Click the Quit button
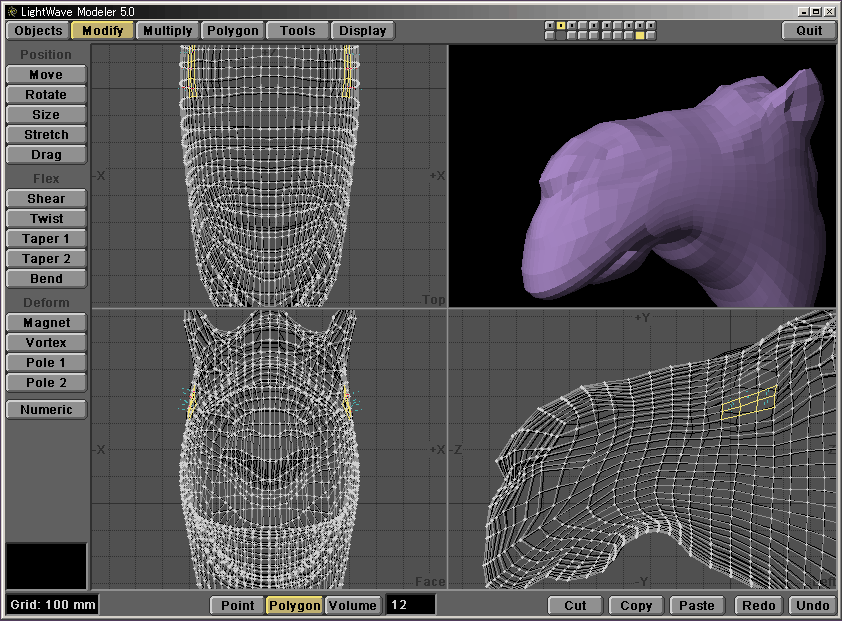Screen dimensions: 842x621 click(x=809, y=30)
